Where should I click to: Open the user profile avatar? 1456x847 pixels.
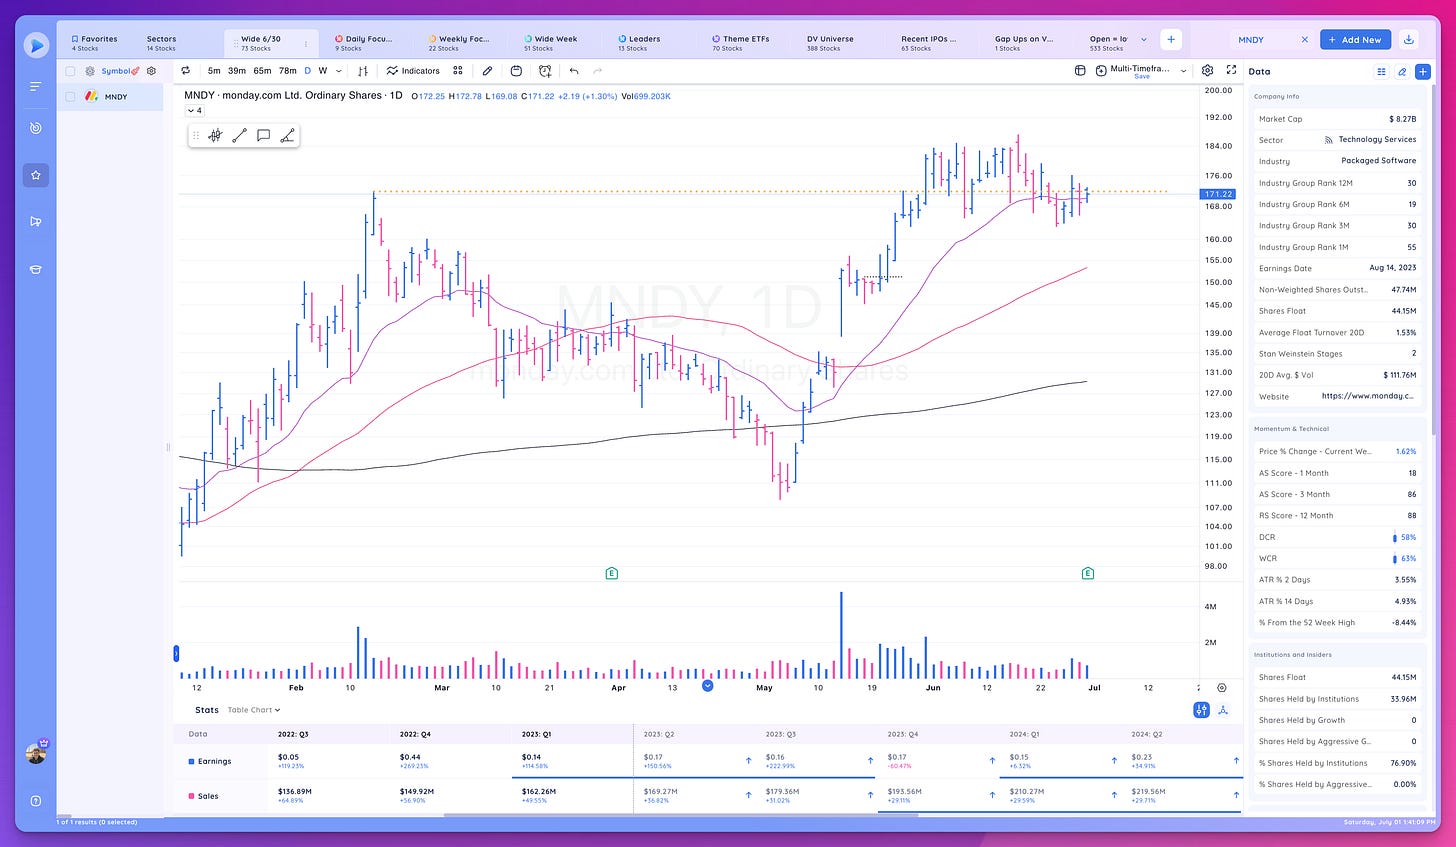coord(37,753)
